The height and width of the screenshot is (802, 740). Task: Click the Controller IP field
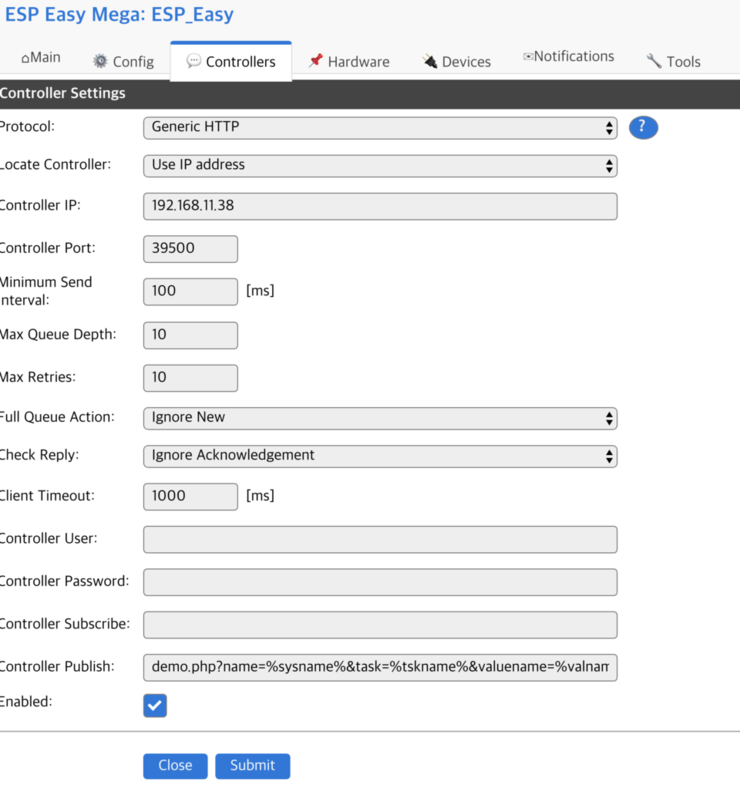tap(380, 206)
